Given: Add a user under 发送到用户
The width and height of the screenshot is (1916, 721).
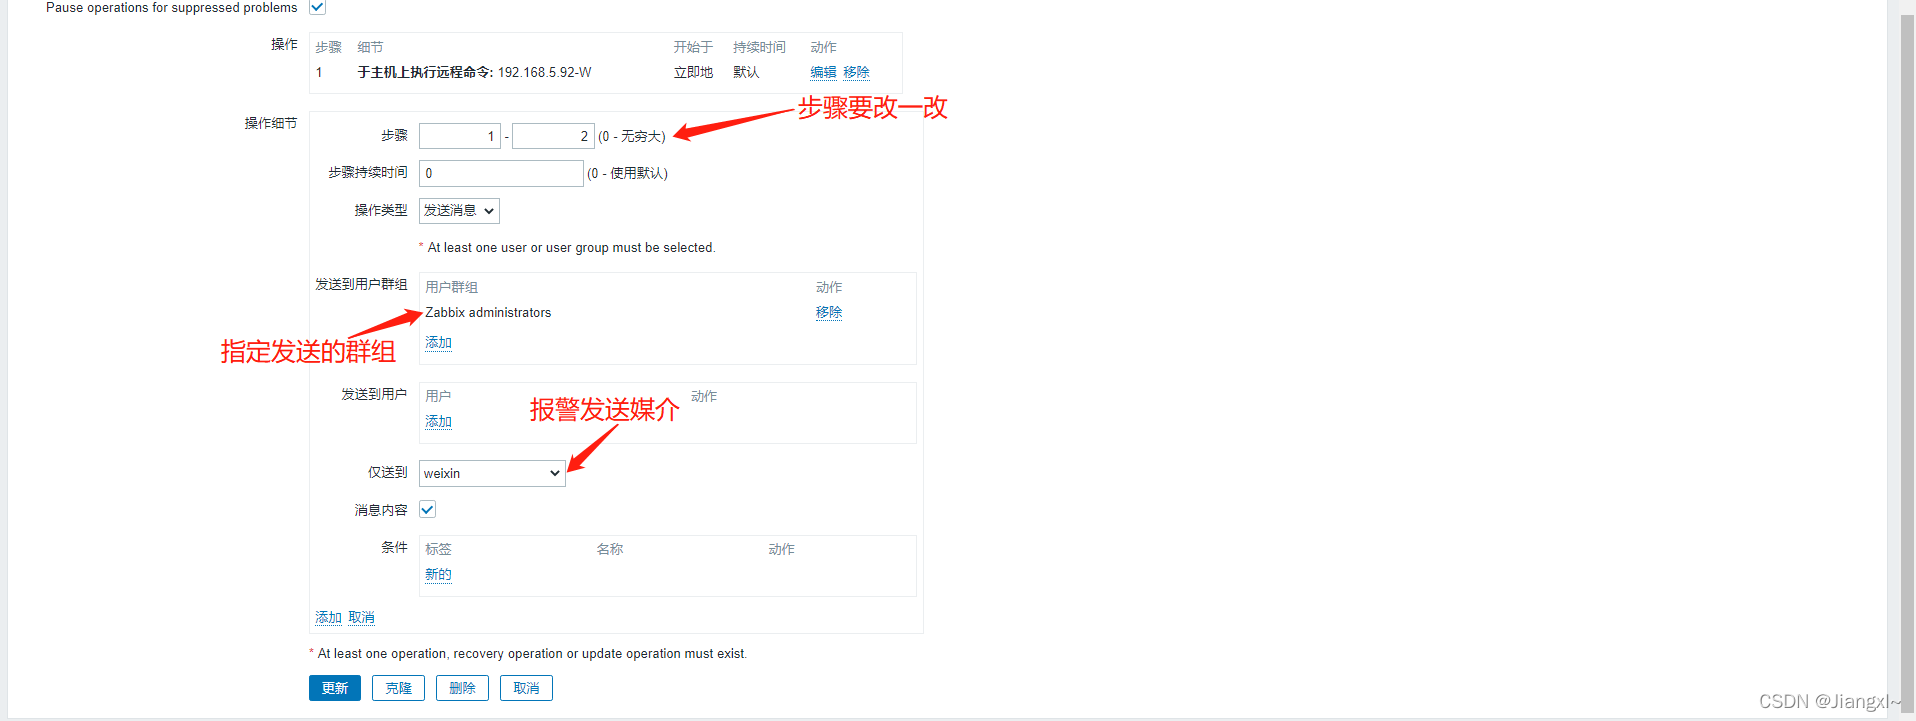Looking at the screenshot, I should pos(438,421).
